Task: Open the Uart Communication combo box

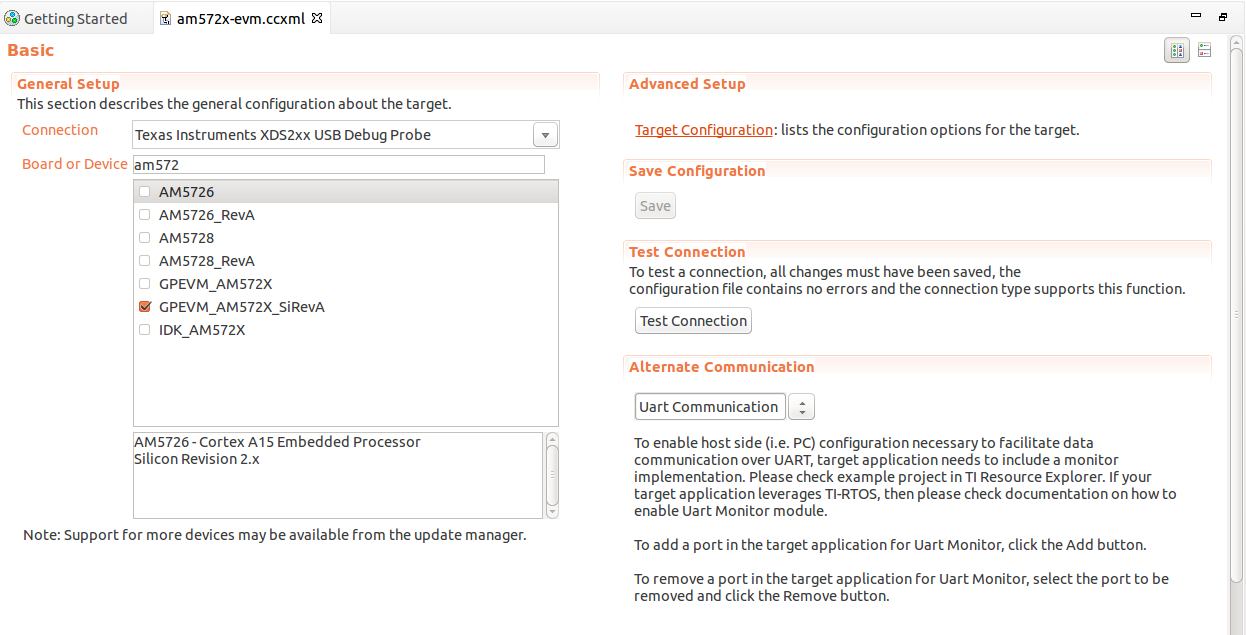Action: 709,407
